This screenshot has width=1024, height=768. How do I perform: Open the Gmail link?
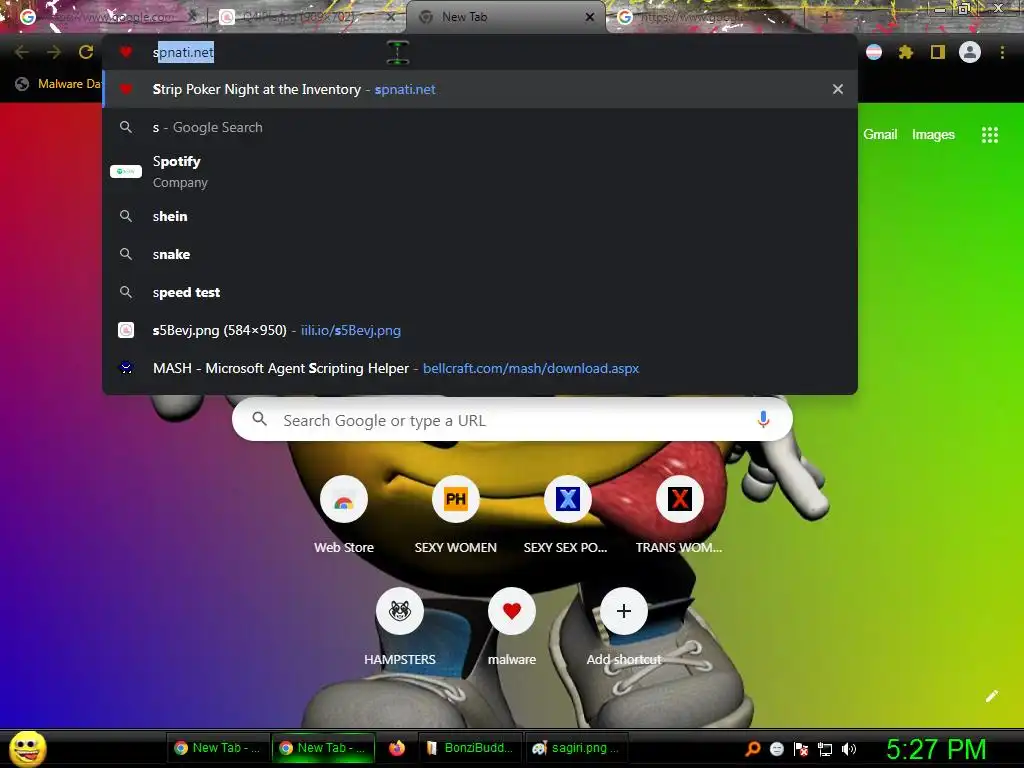tap(880, 135)
